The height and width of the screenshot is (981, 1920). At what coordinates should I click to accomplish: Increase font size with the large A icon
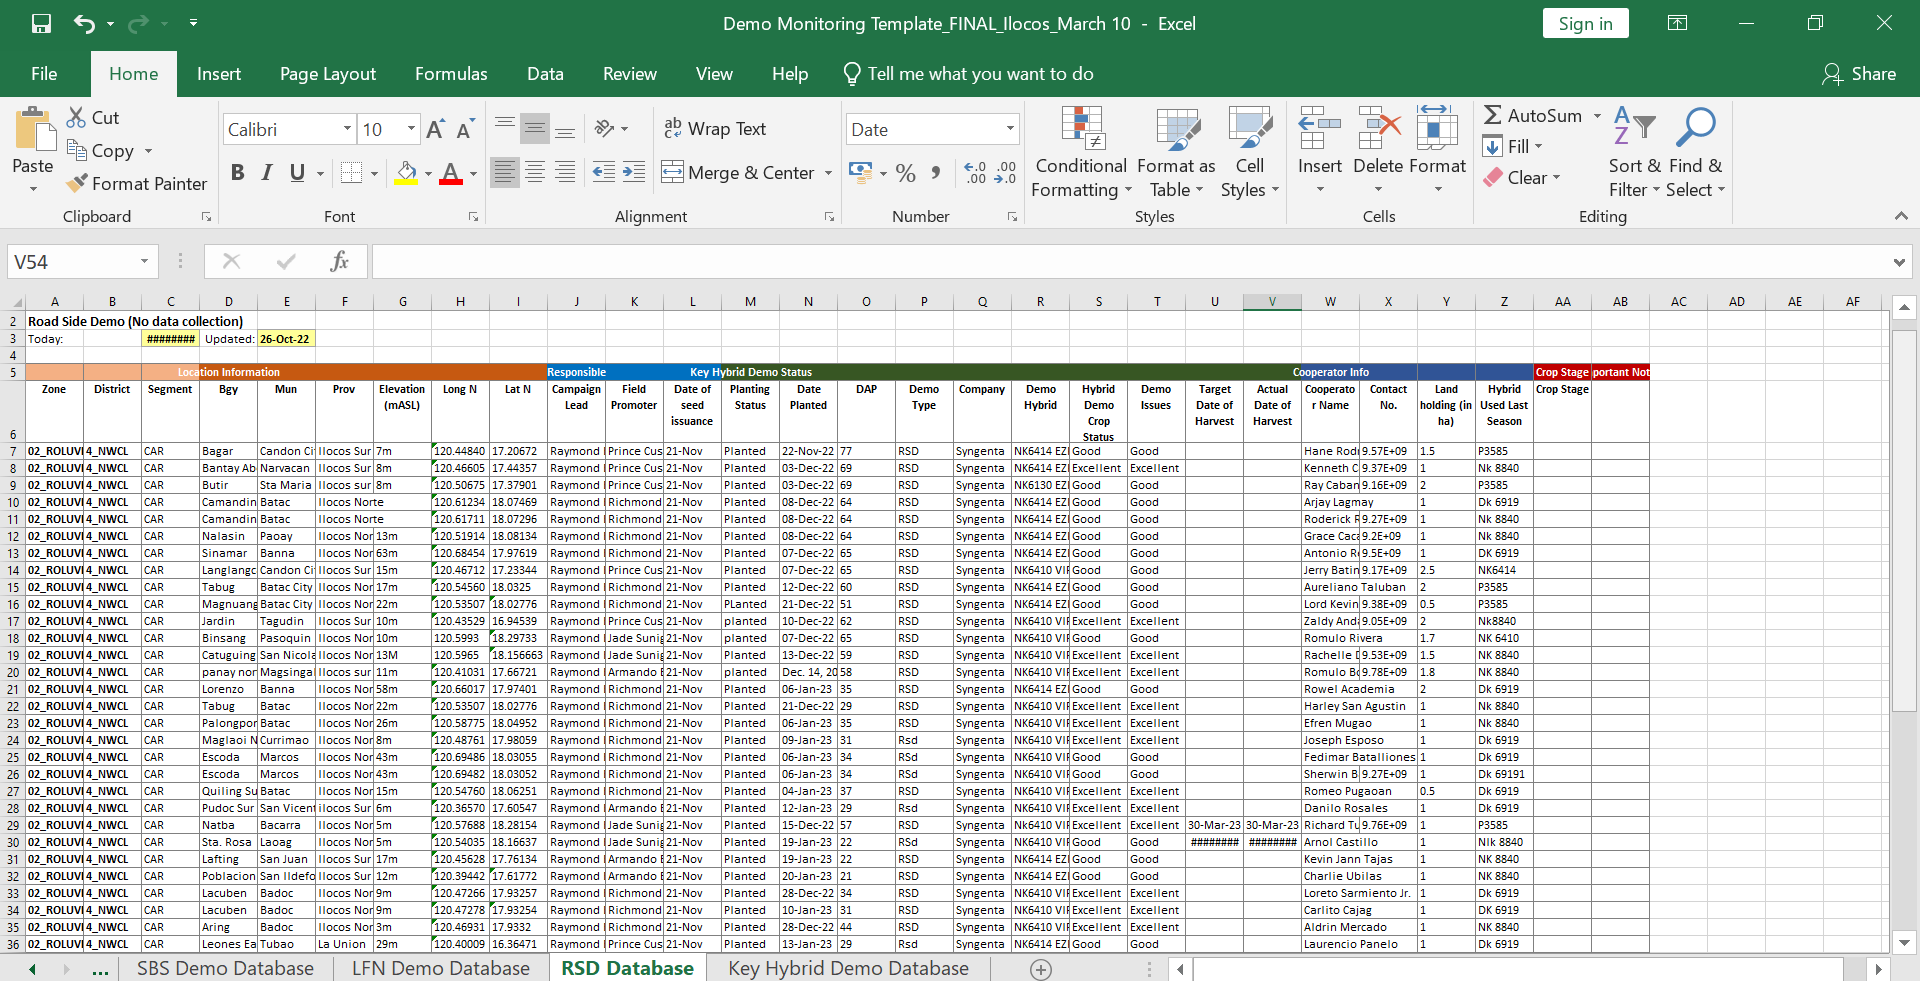coord(435,129)
